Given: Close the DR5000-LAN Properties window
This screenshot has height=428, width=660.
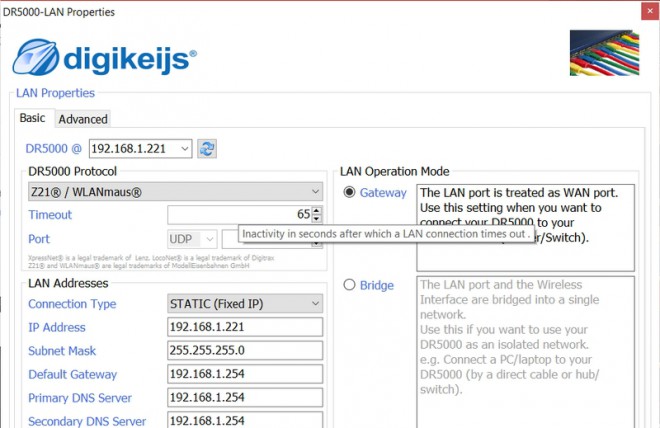Looking at the screenshot, I should 650,11.
